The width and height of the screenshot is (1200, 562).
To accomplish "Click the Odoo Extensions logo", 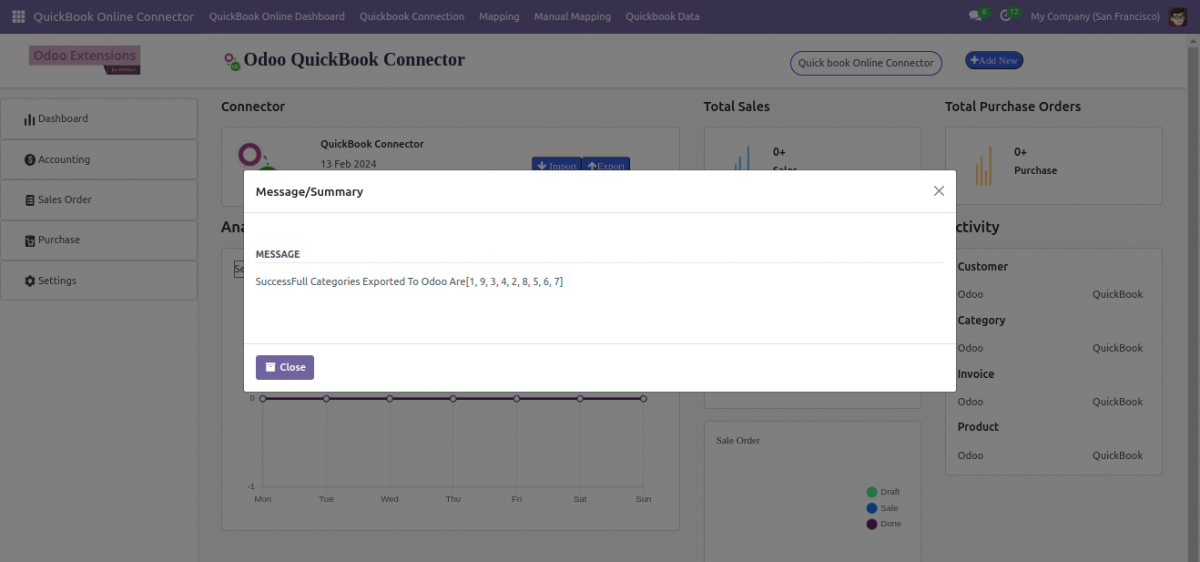I will click(85, 59).
